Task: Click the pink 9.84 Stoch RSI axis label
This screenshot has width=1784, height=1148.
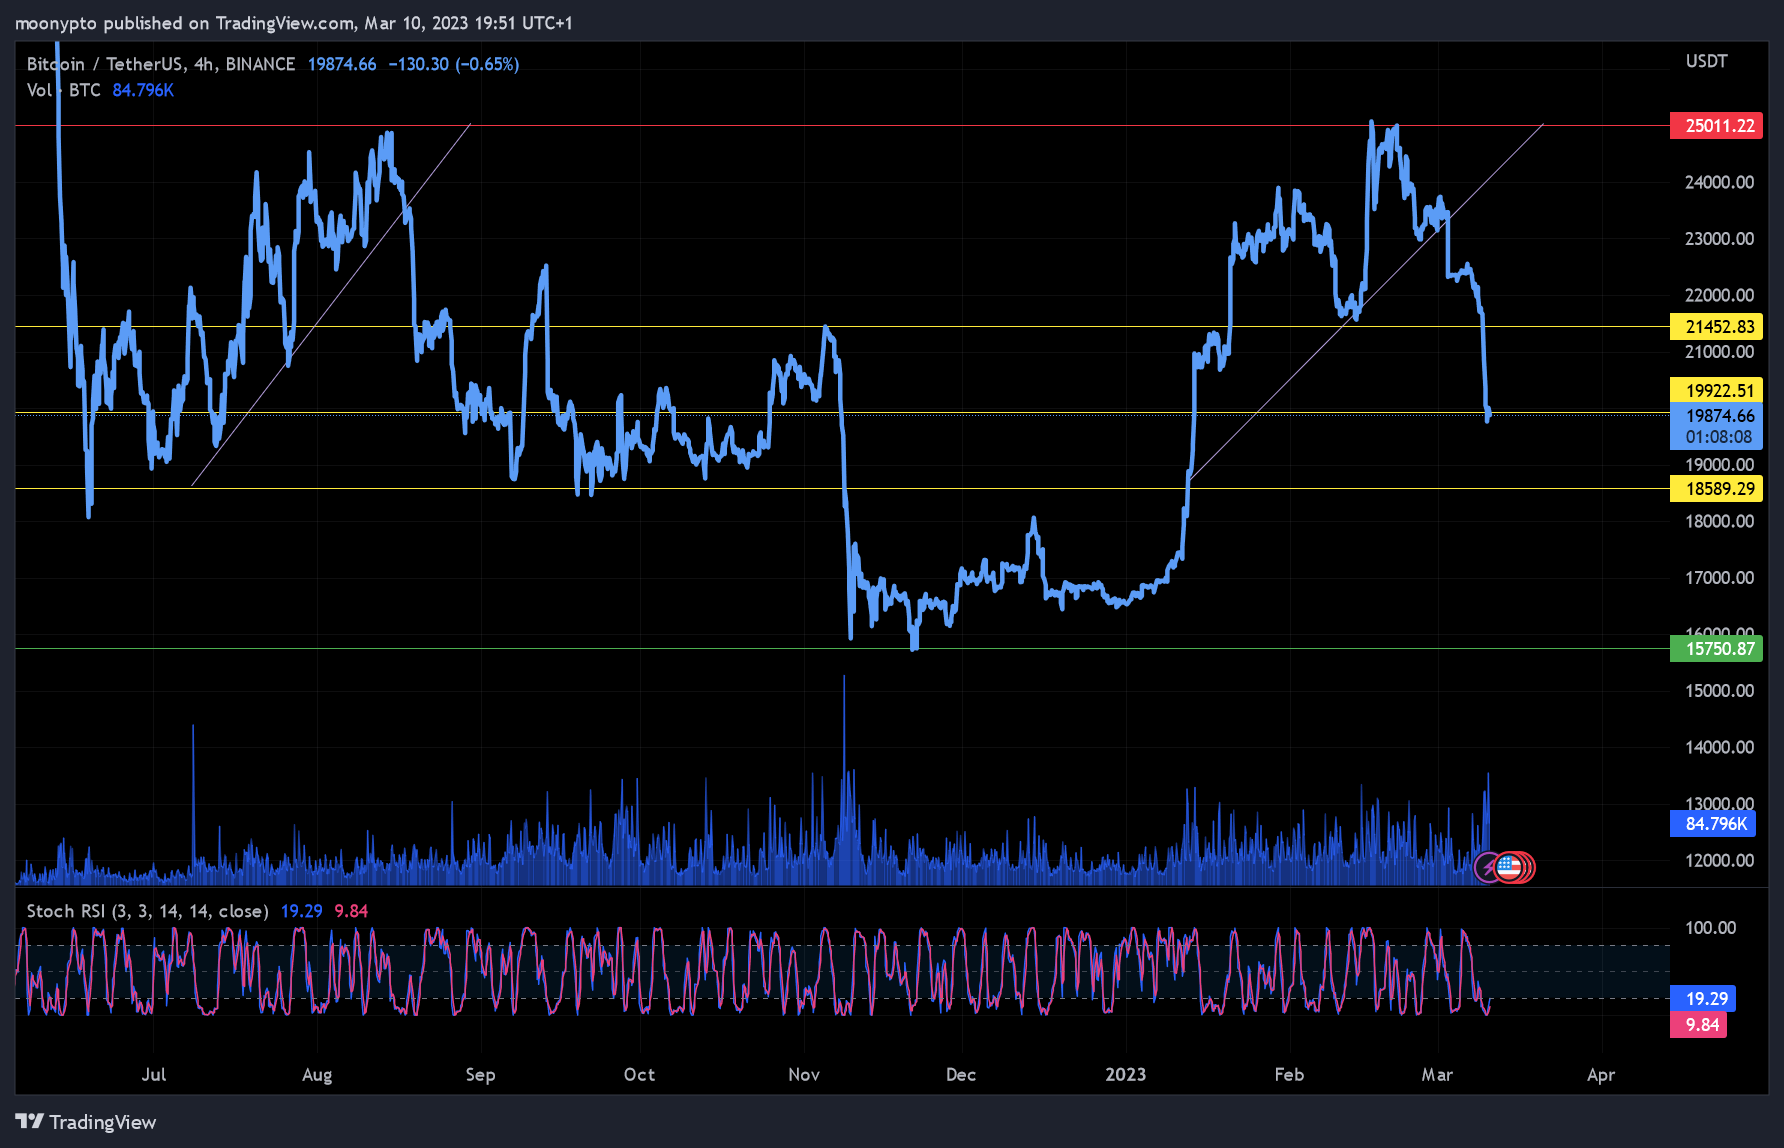Action: 1699,1025
